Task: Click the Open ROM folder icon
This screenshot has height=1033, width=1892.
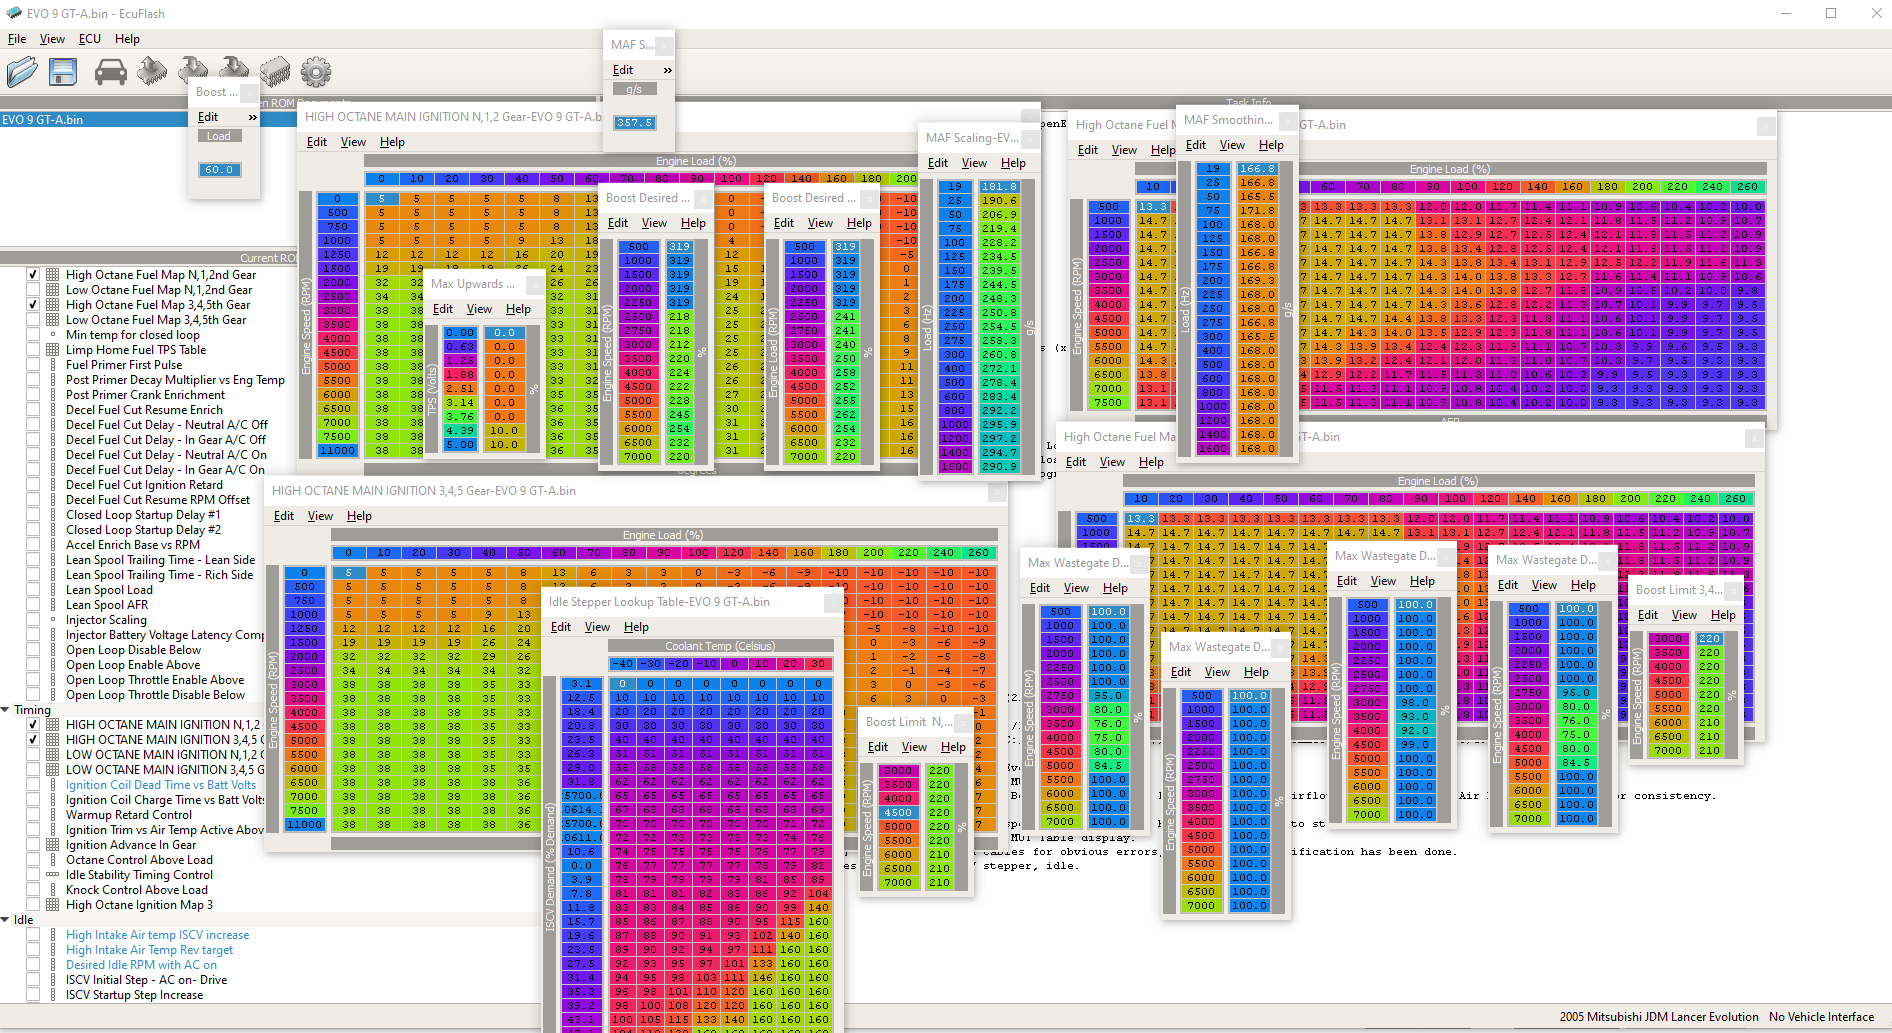Action: (x=22, y=72)
